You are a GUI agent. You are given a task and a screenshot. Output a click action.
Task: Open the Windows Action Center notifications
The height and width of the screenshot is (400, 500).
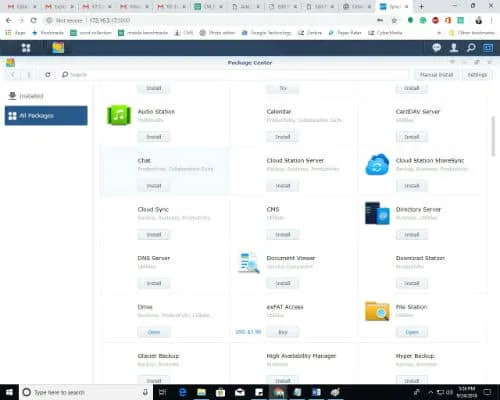coord(487,392)
